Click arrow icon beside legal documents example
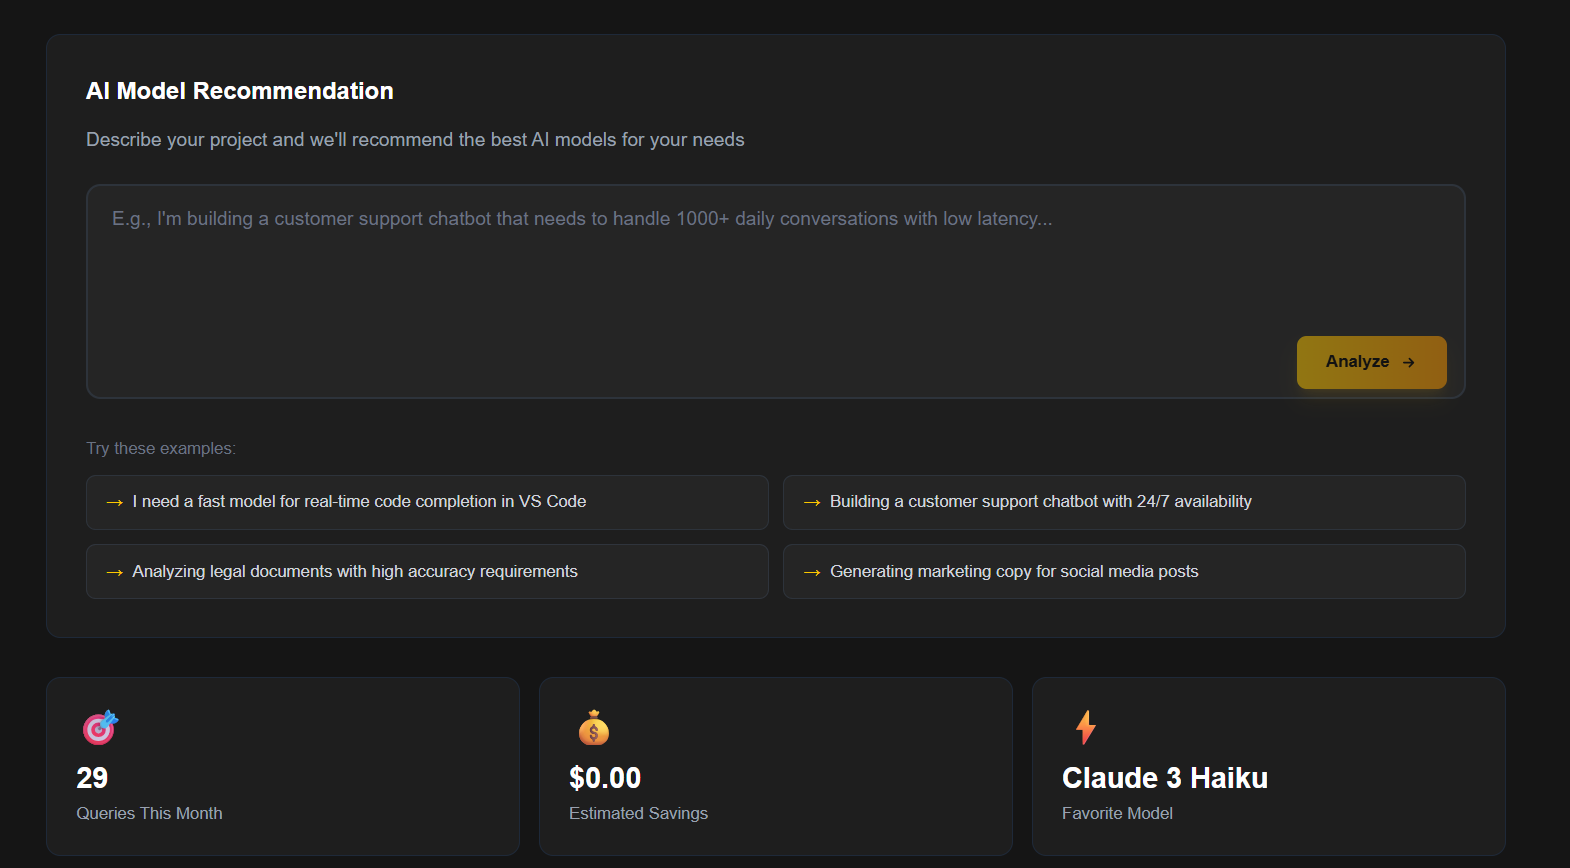 tap(114, 572)
